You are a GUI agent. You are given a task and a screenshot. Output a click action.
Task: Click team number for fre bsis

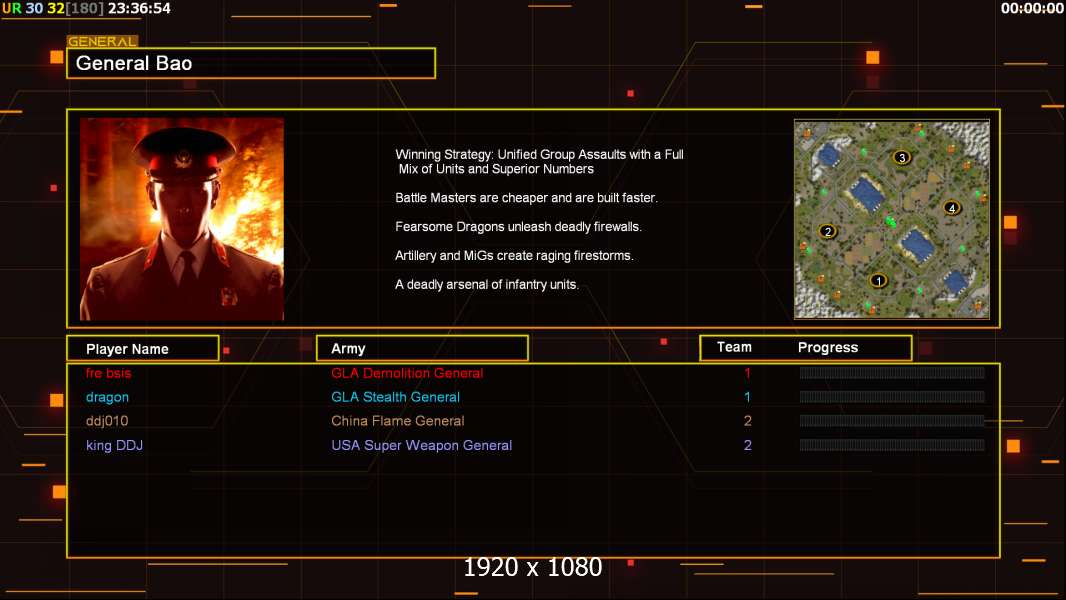pos(747,373)
